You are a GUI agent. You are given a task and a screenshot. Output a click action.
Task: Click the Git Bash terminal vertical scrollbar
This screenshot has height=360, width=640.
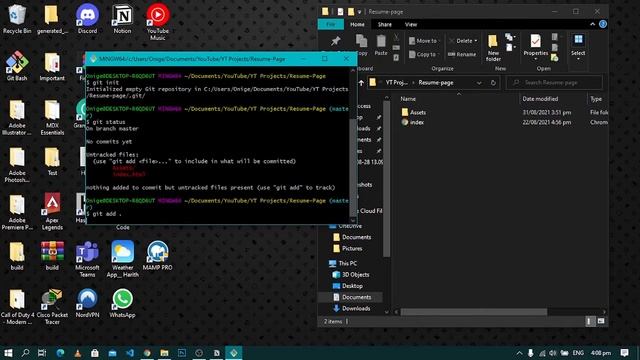(353, 167)
